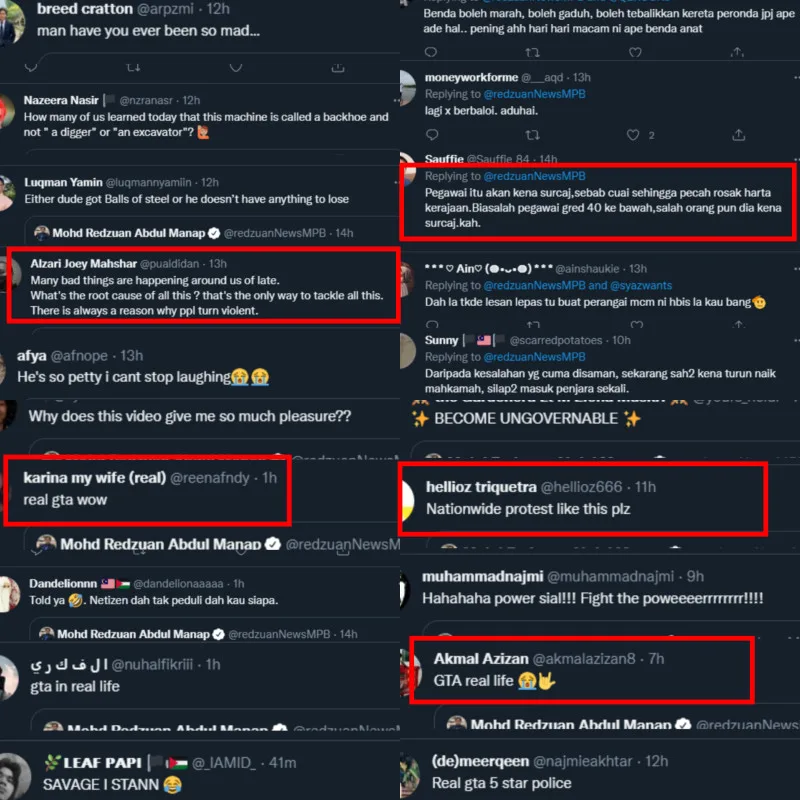This screenshot has width=800, height=800.
Task: Retweet moneyworkforme's reply
Action: pyautogui.click(x=532, y=135)
